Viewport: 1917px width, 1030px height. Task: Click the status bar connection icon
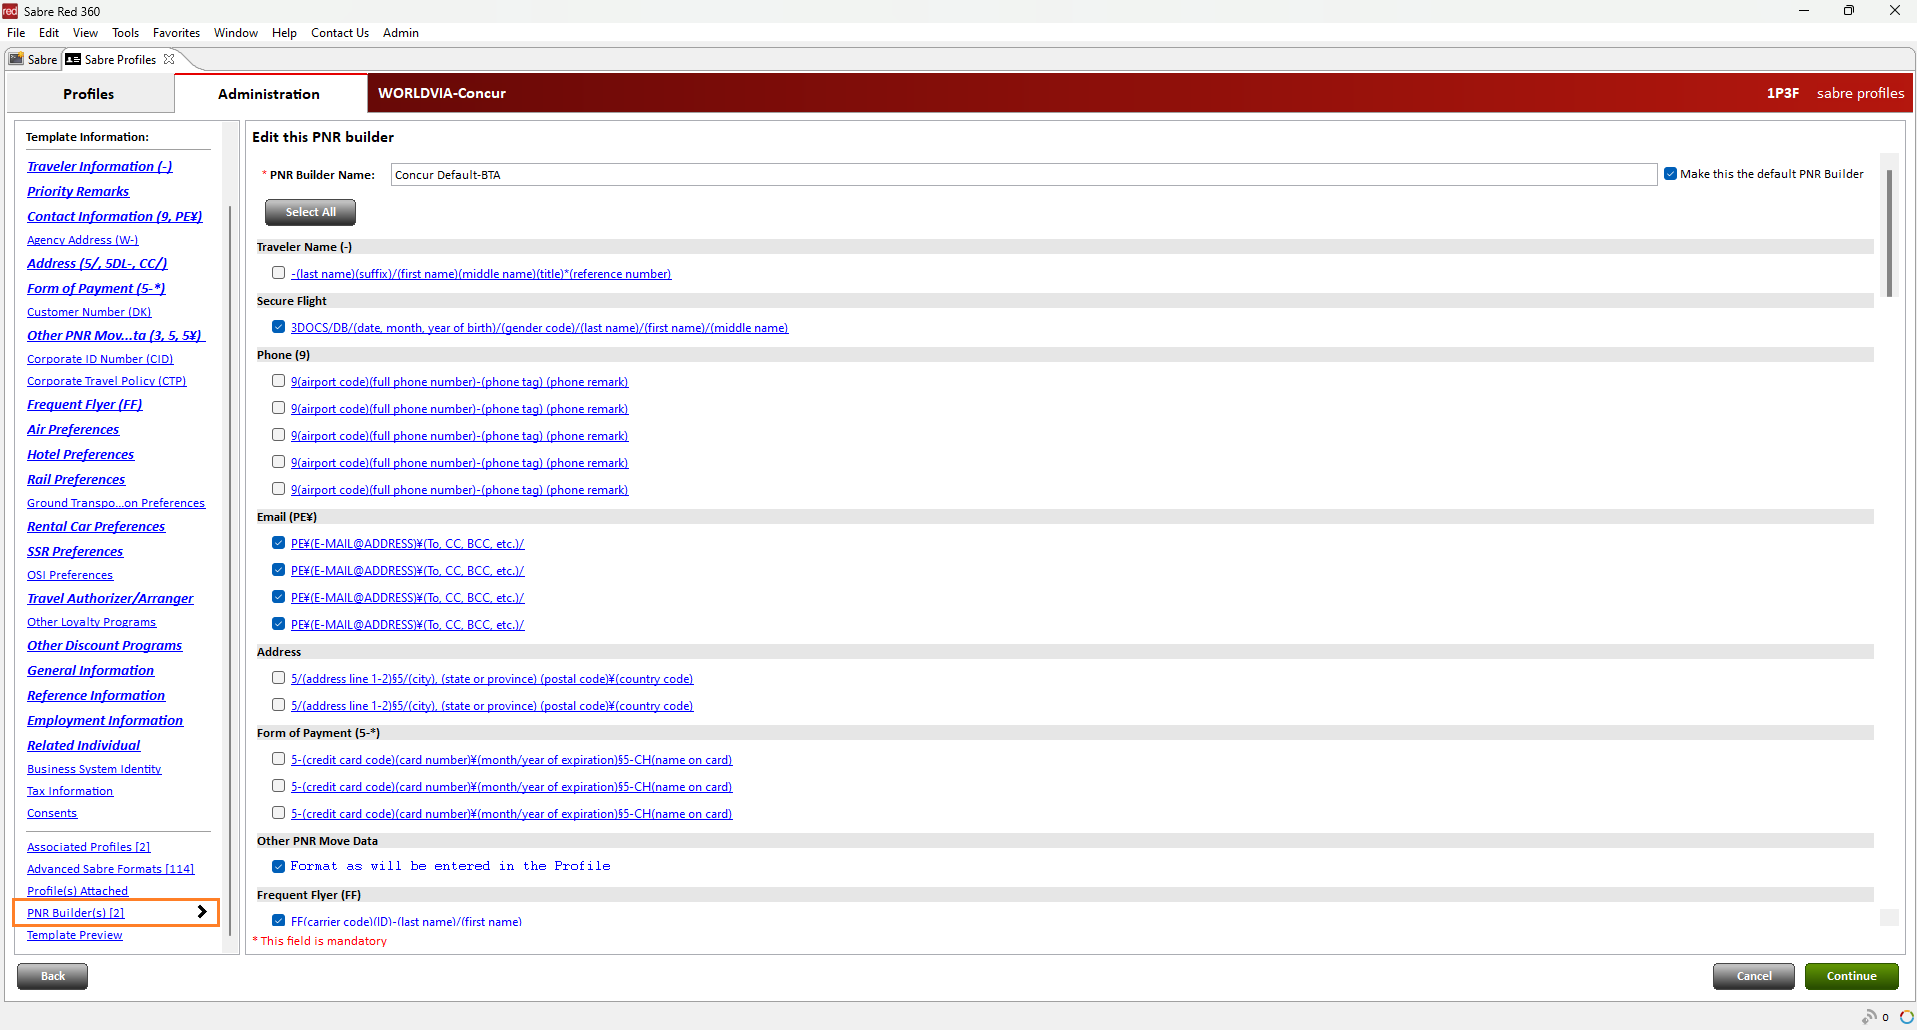tap(1869, 1017)
